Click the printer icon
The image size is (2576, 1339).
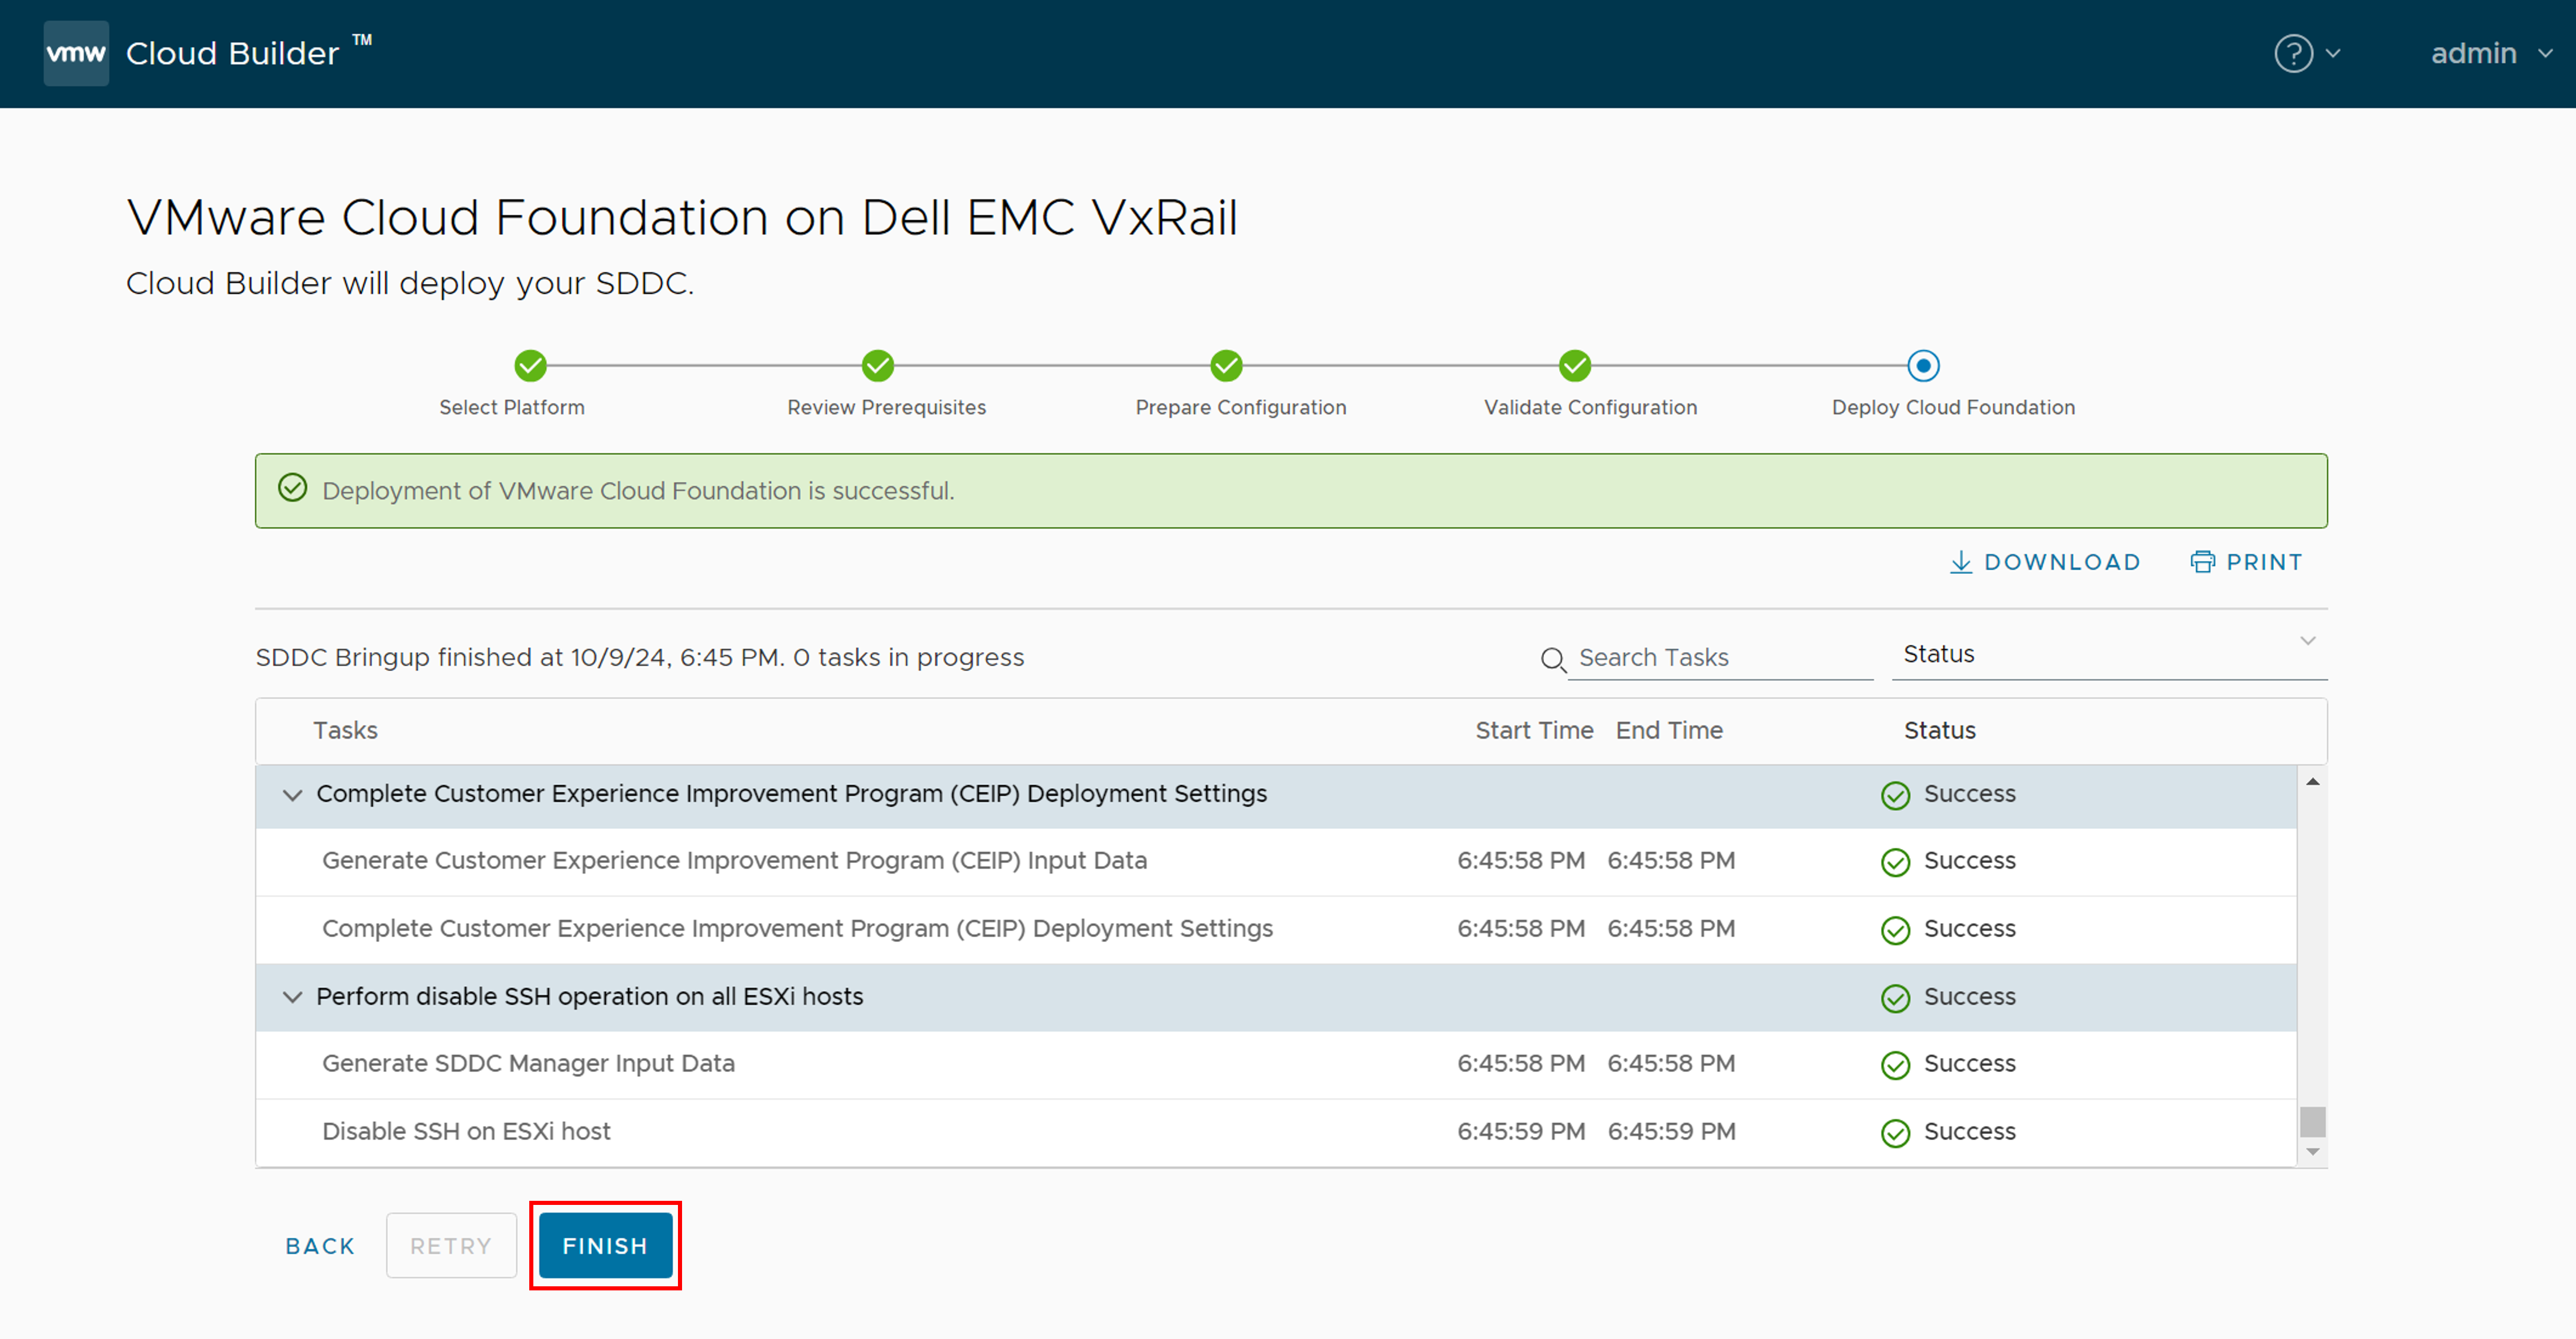tap(2202, 562)
